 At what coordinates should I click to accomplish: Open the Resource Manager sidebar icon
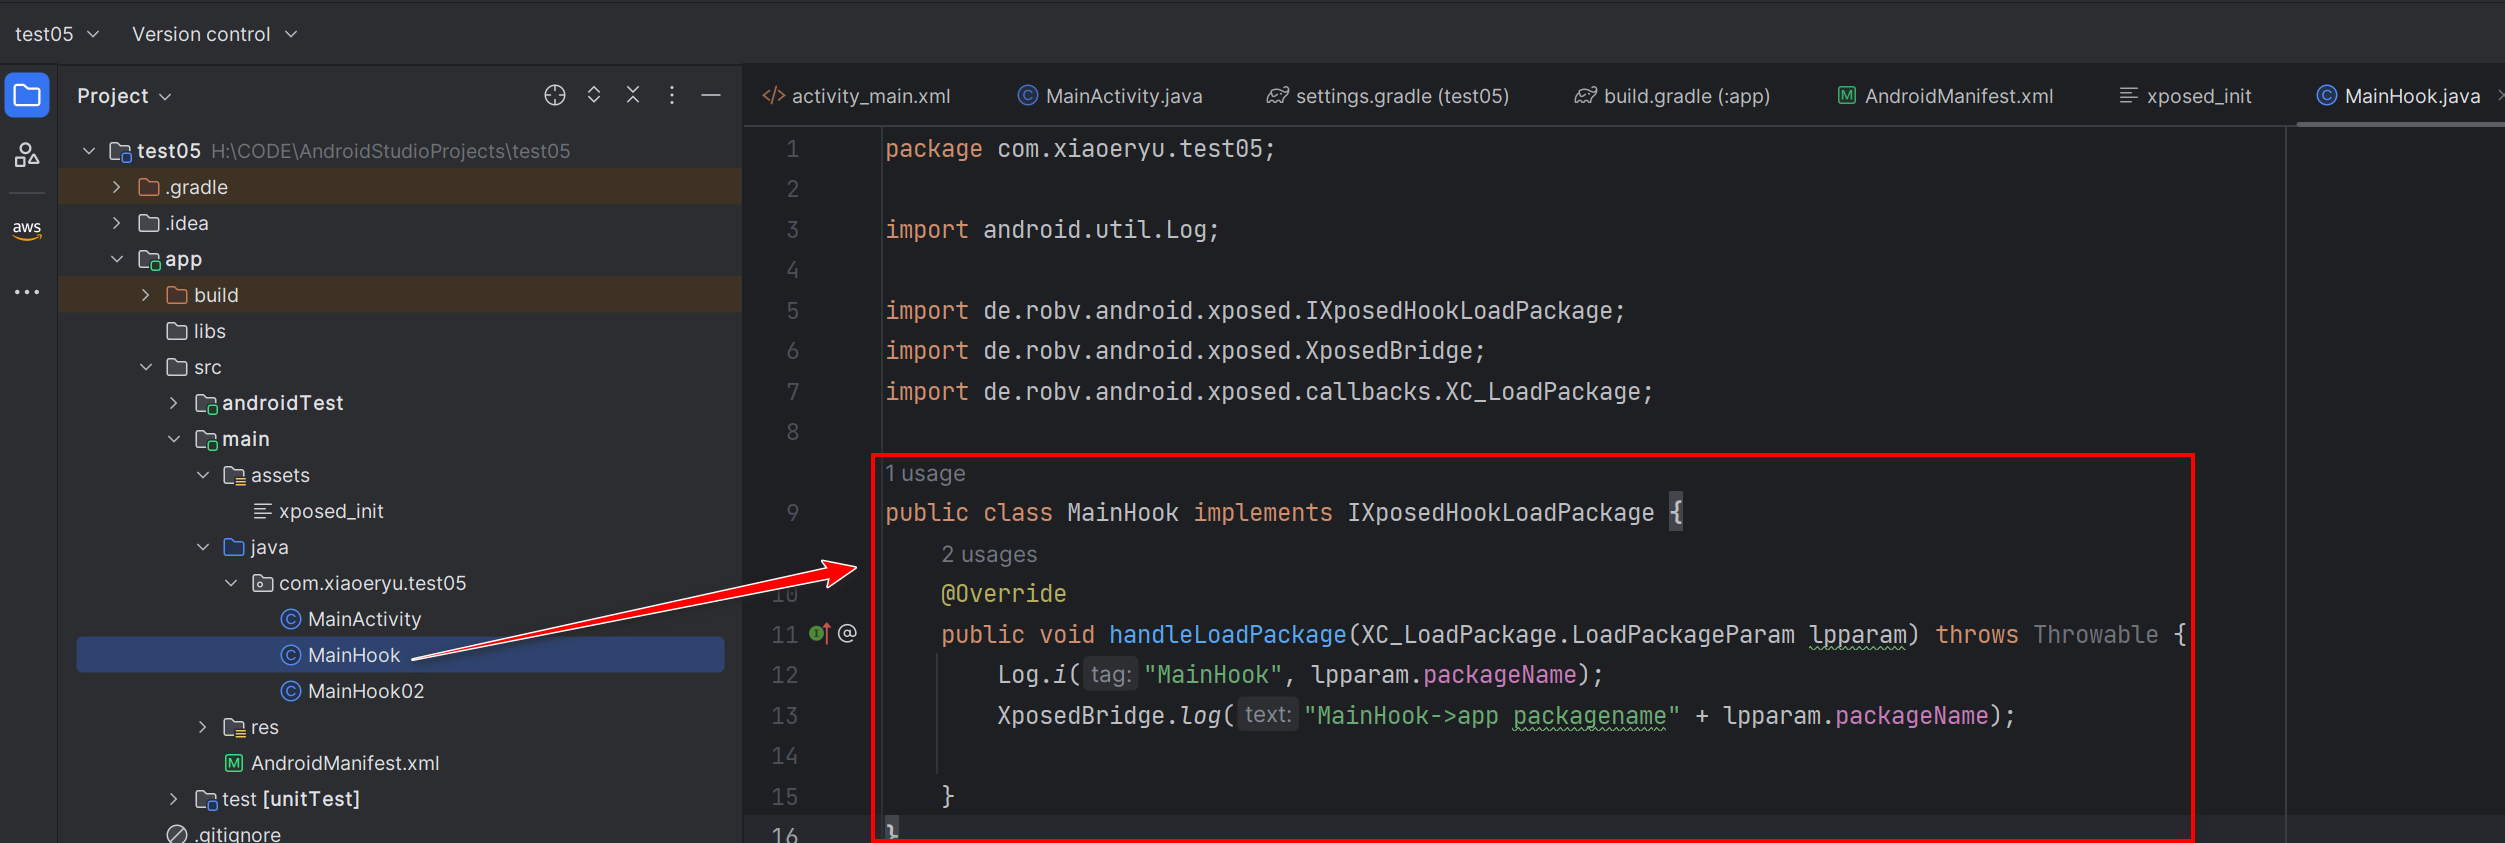[x=27, y=154]
